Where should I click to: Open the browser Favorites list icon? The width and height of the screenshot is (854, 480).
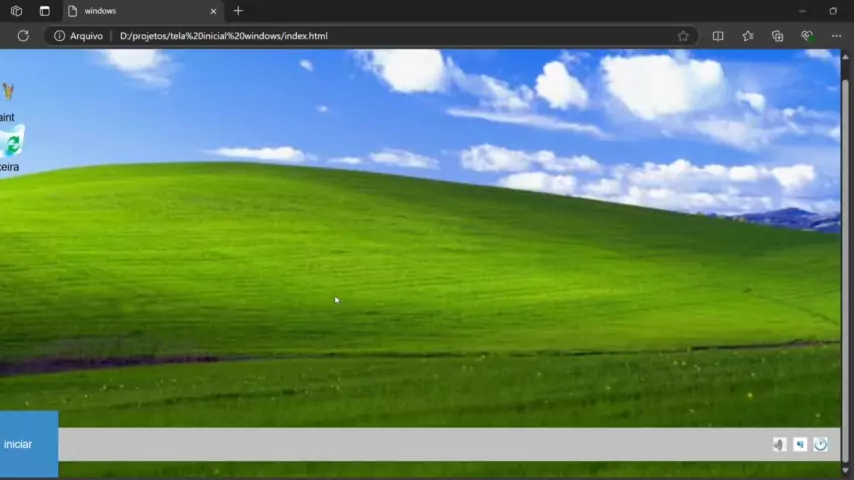tap(748, 36)
